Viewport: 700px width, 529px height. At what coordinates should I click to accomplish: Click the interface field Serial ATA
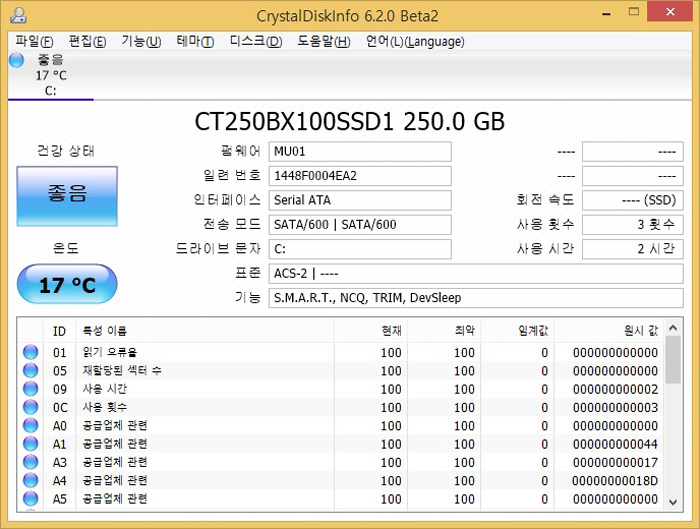[360, 200]
